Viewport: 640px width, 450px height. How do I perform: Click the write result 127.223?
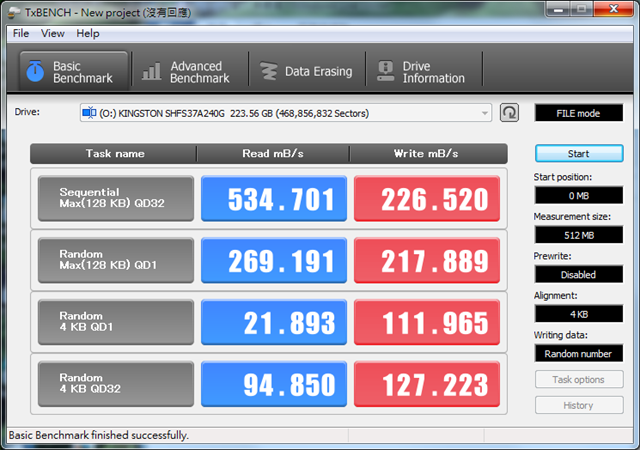click(x=427, y=383)
